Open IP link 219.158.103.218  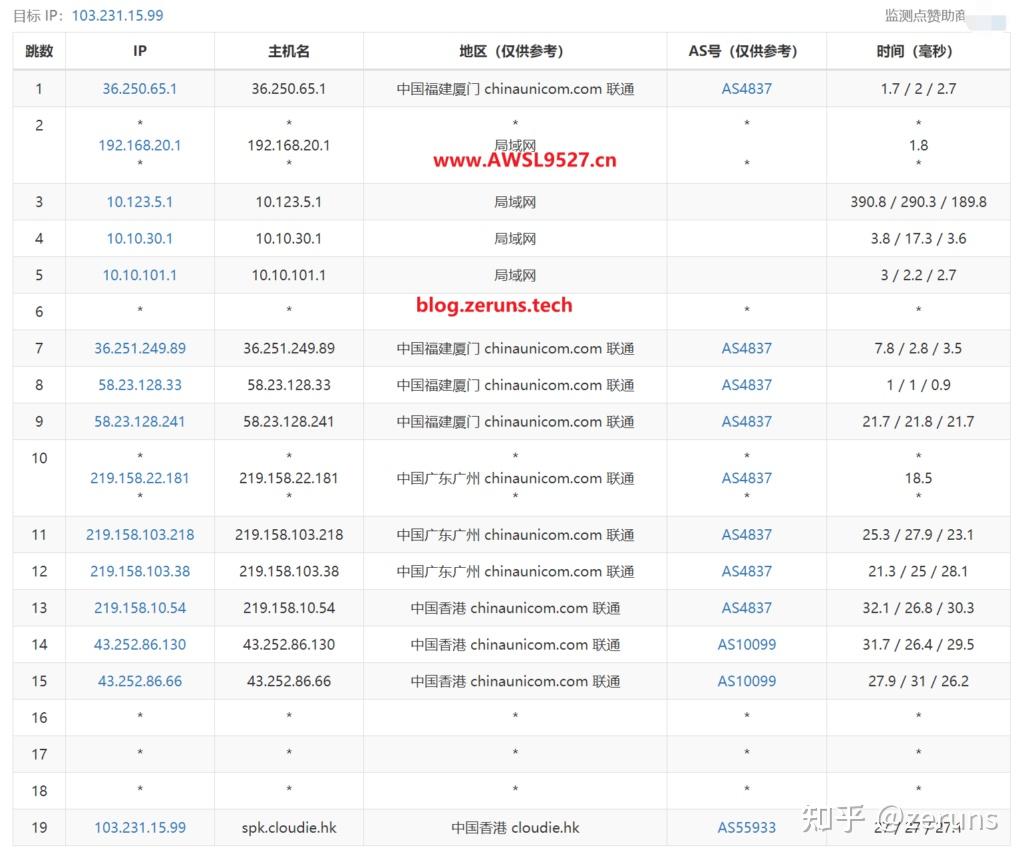(140, 534)
